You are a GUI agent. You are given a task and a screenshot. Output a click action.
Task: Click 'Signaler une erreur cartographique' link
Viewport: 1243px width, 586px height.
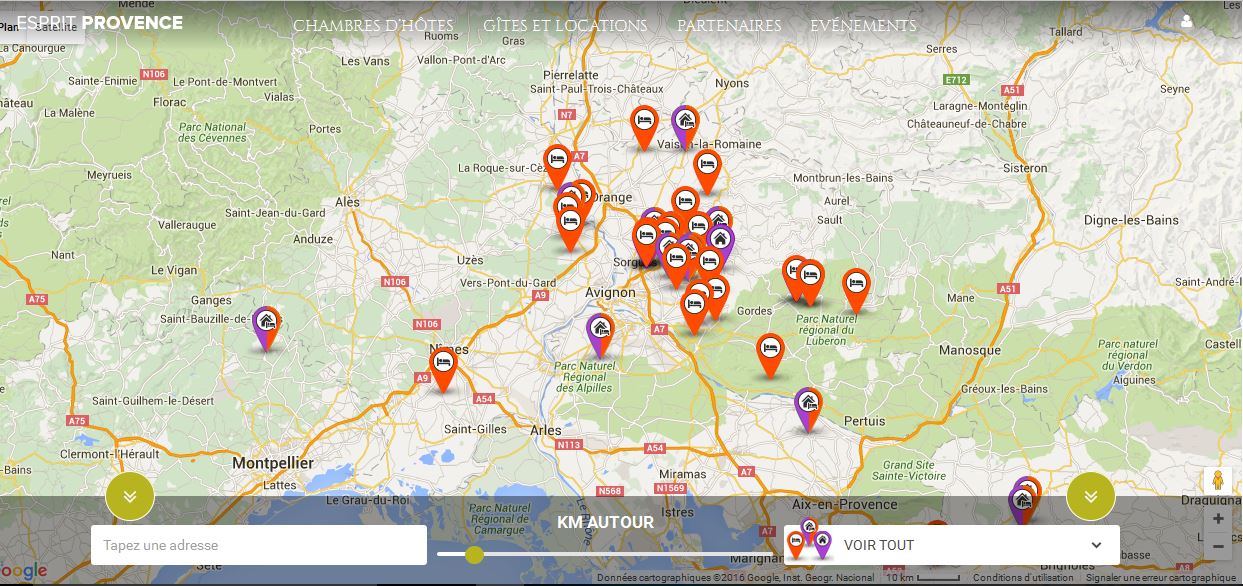coord(1161,578)
